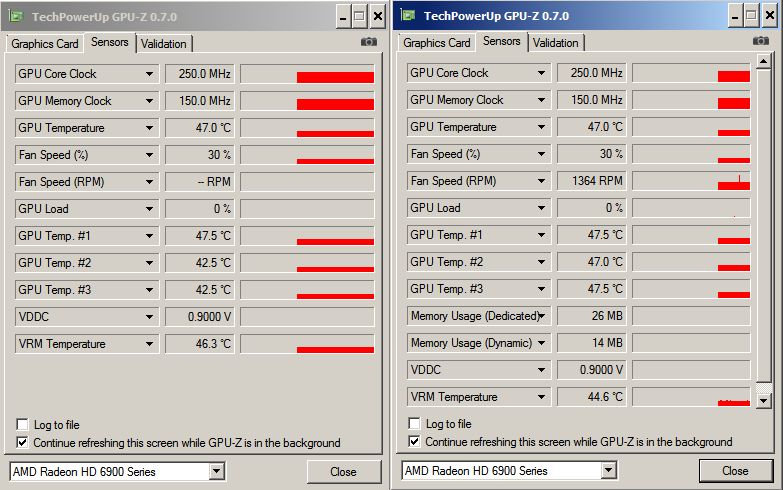
Task: Open VRM Temperature dropdown in left window
Action: [149, 344]
